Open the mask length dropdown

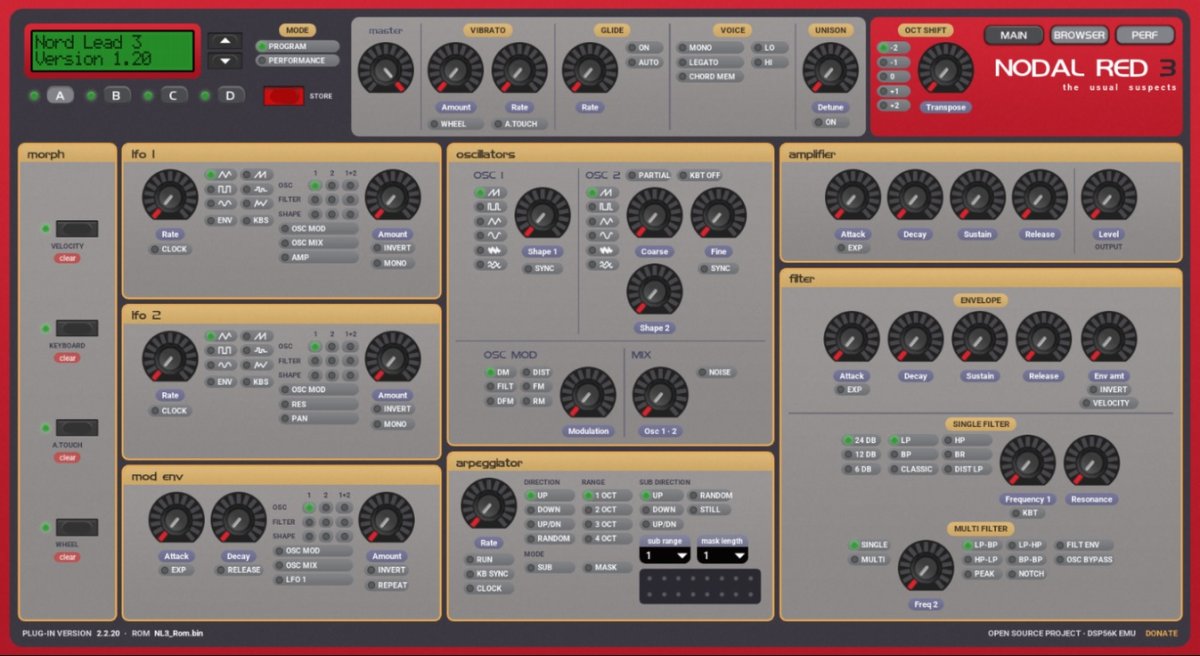pyautogui.click(x=723, y=555)
